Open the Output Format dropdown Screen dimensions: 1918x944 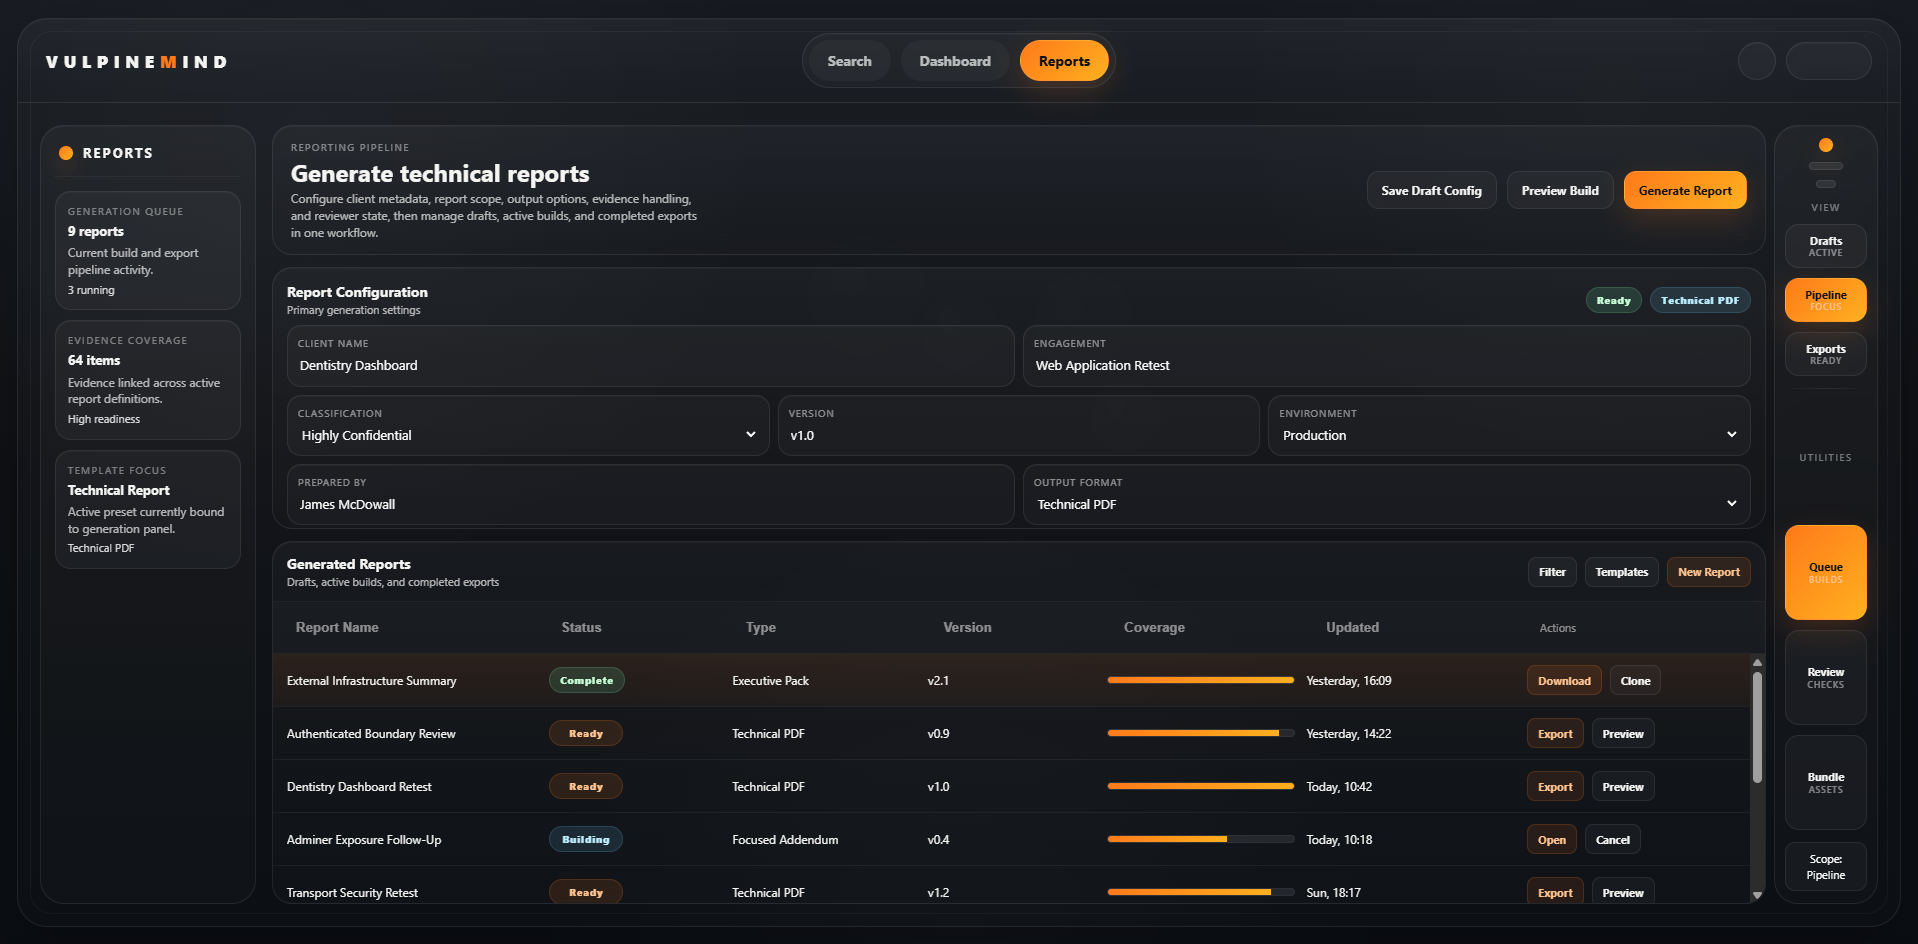click(x=1385, y=495)
